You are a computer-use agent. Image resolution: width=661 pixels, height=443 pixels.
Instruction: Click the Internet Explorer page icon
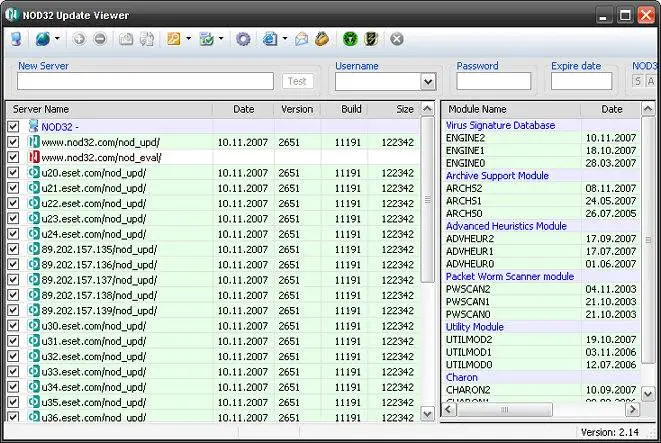click(270, 39)
